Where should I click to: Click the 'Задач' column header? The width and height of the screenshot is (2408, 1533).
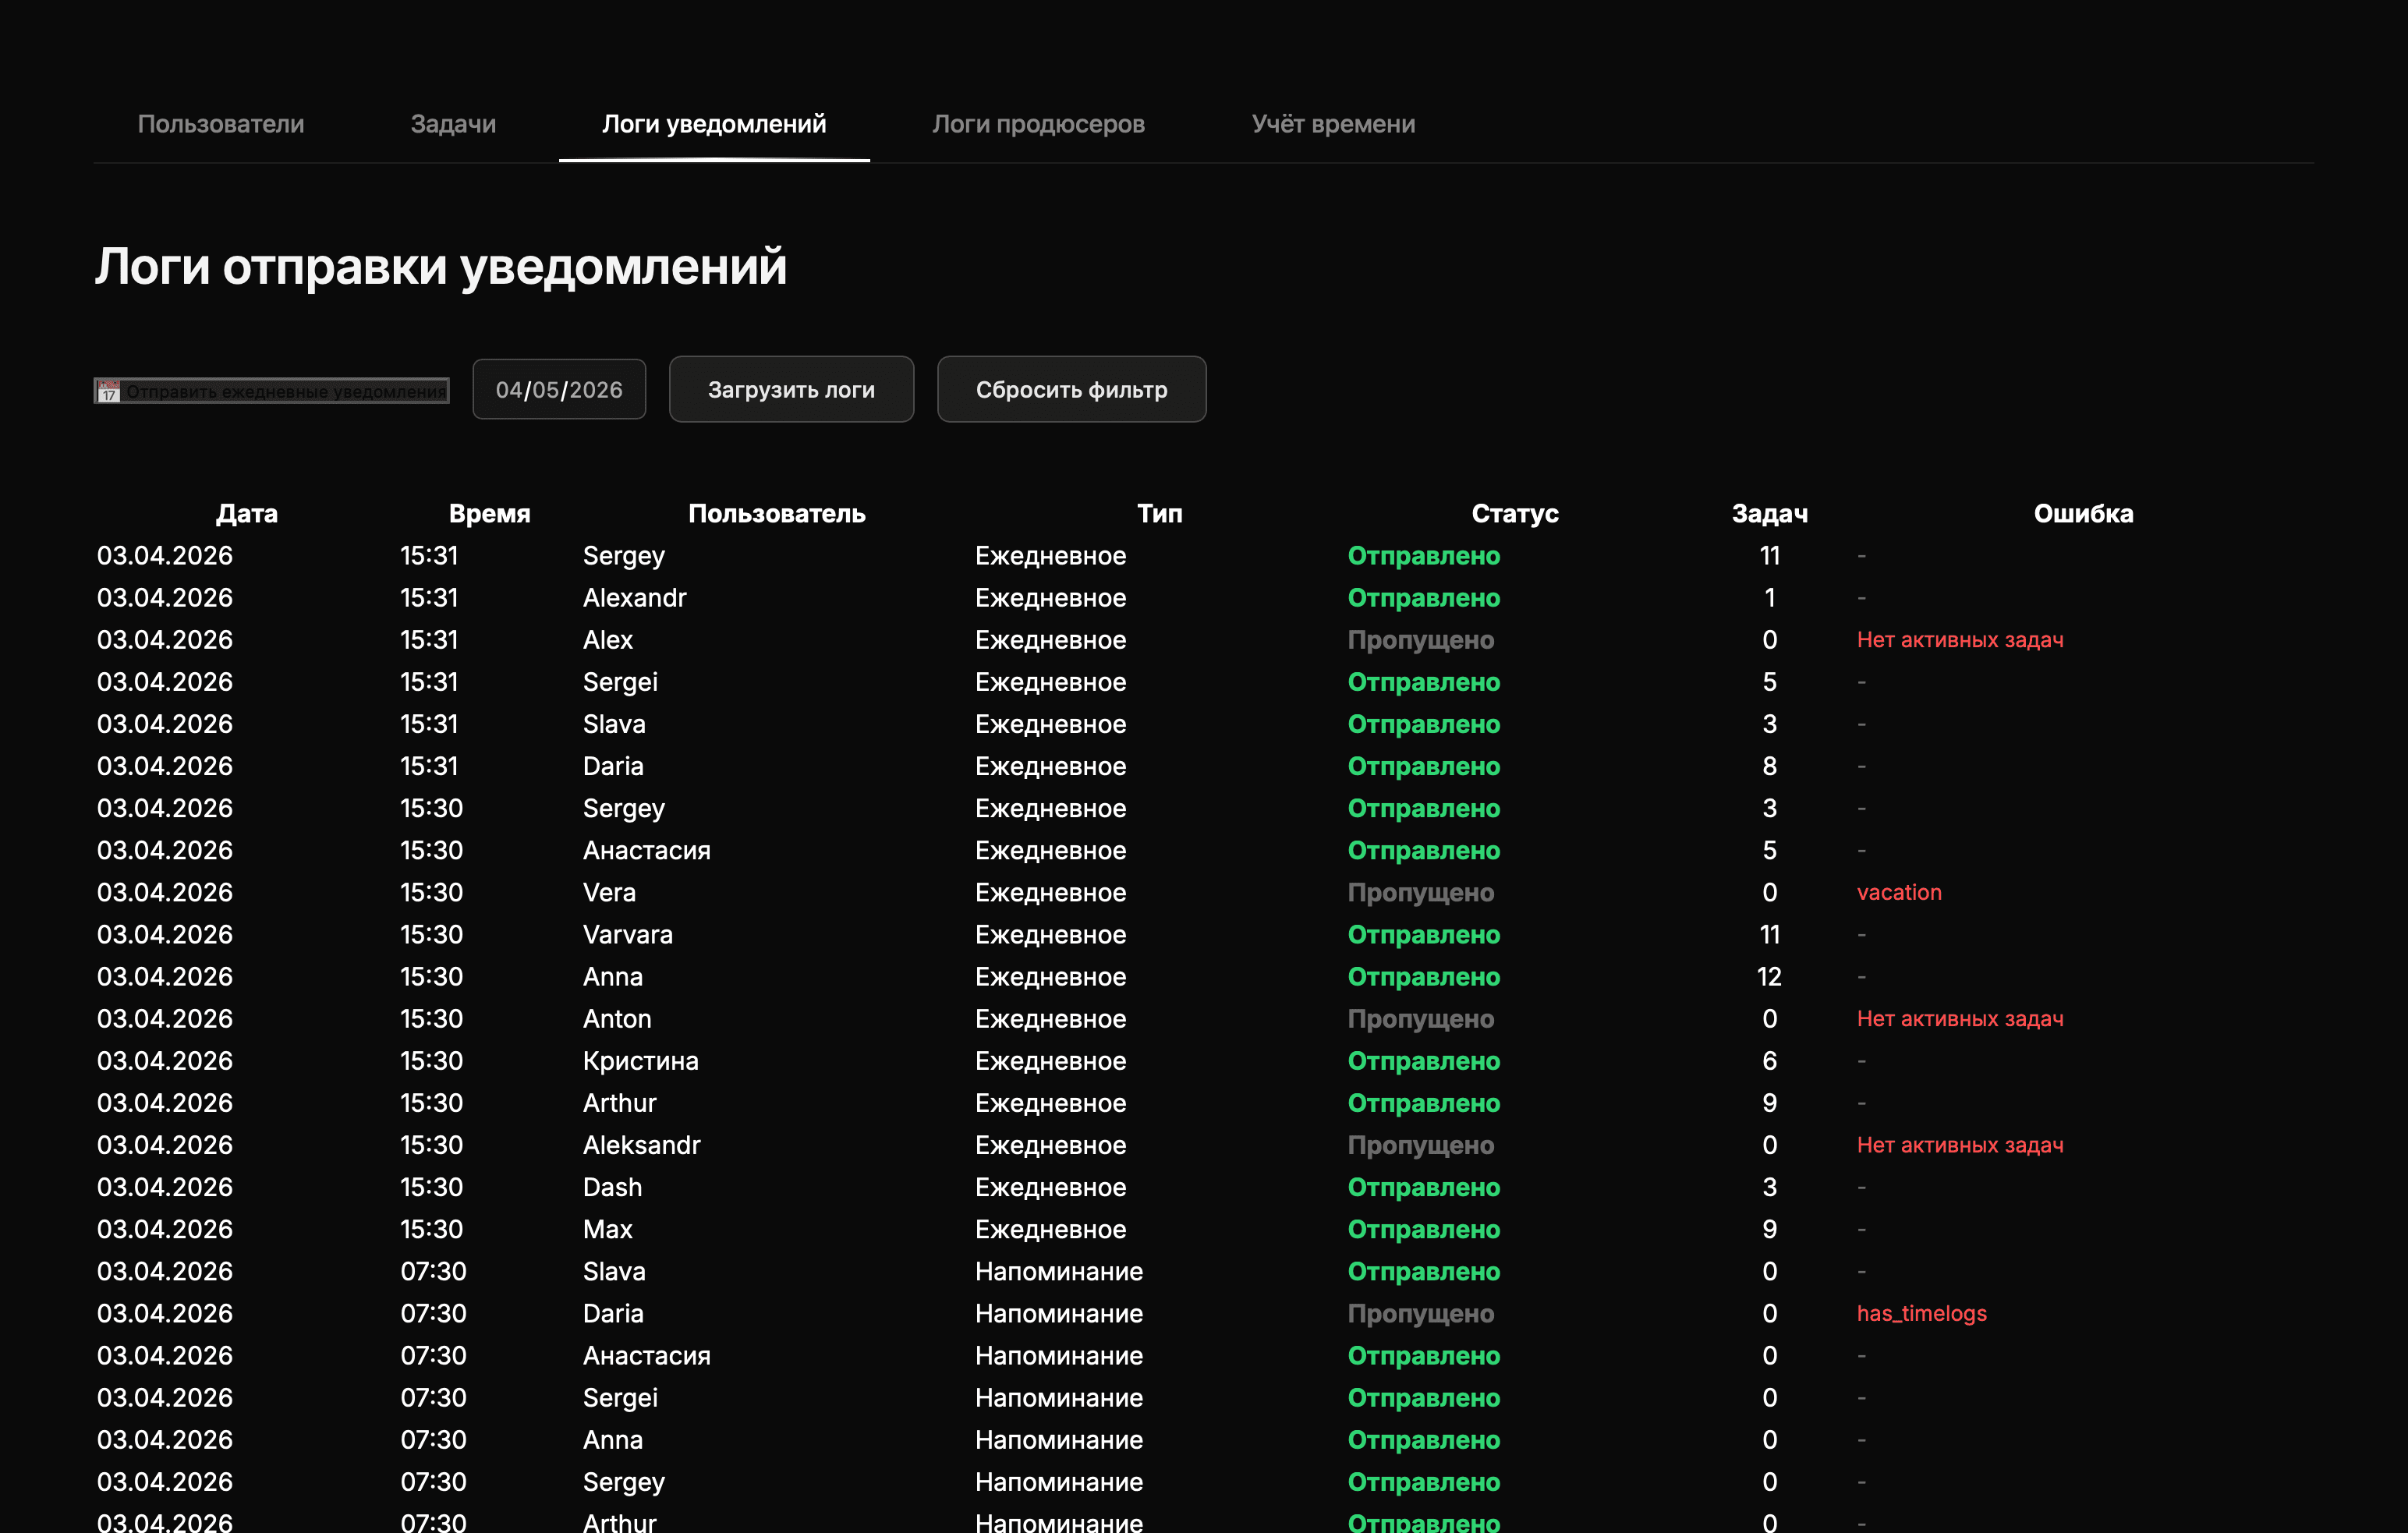click(x=1770, y=513)
